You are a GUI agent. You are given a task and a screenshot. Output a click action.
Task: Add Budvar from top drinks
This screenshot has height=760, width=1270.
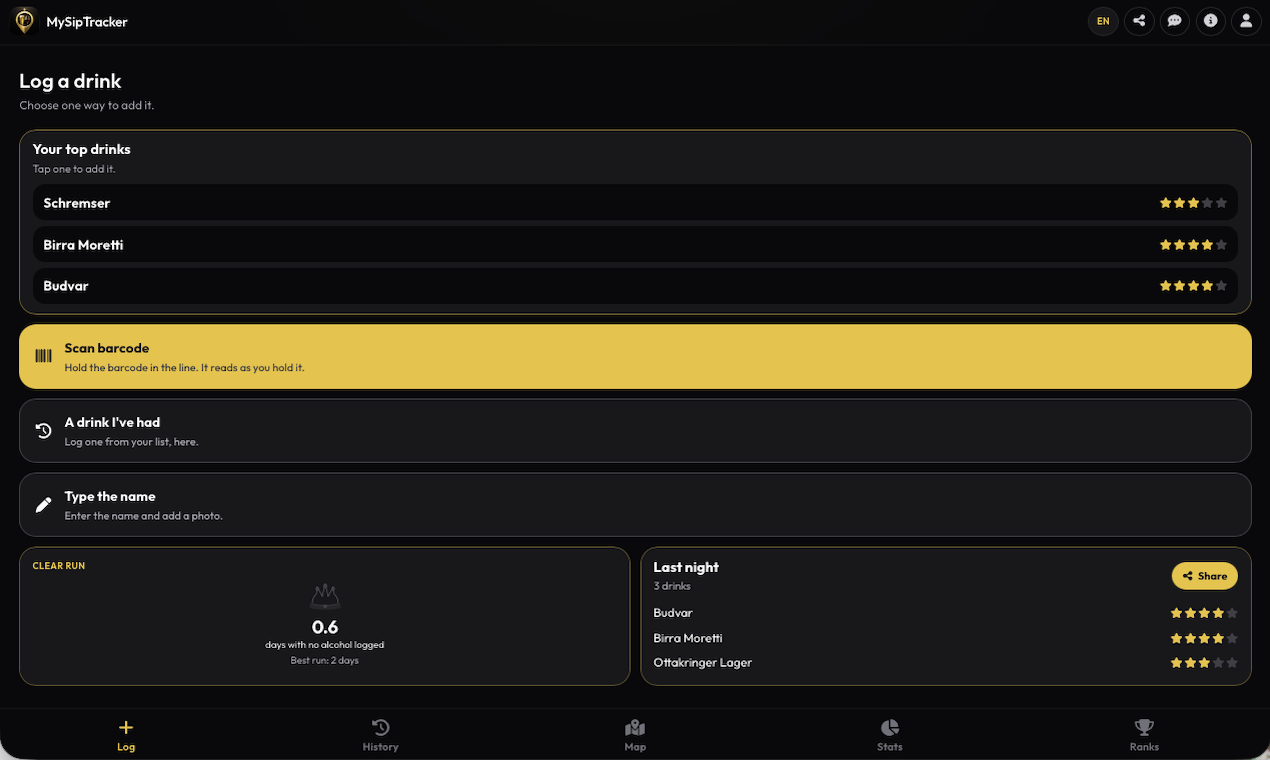pyautogui.click(x=635, y=286)
